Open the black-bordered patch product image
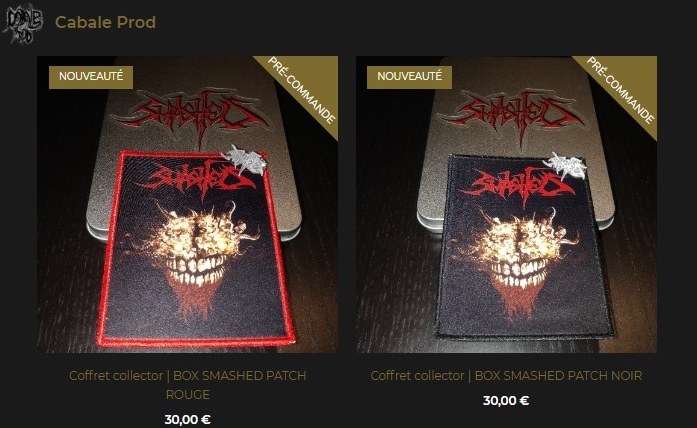 (506, 204)
